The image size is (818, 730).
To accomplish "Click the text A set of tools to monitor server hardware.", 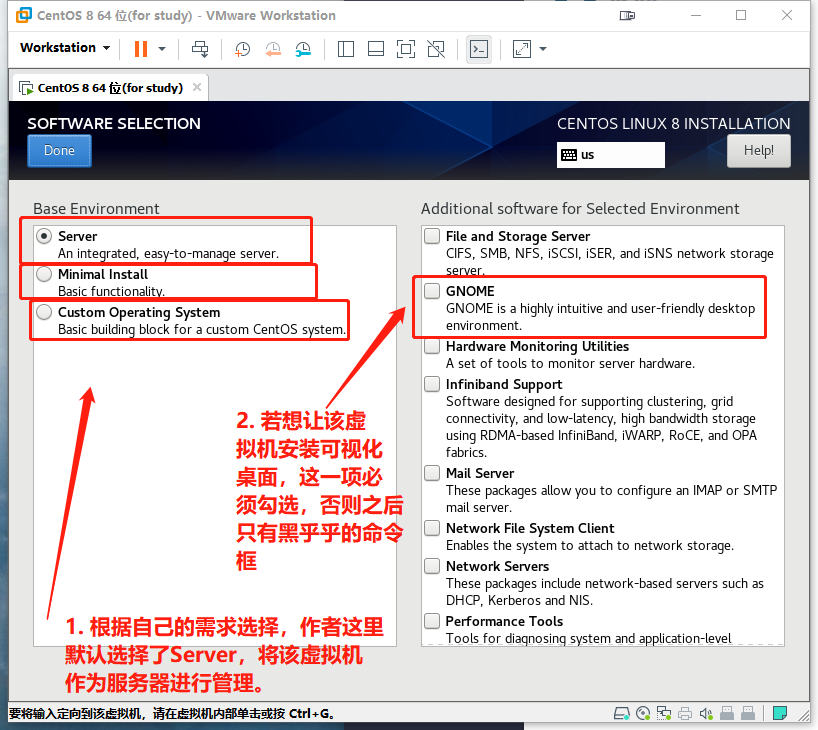I will tap(570, 363).
